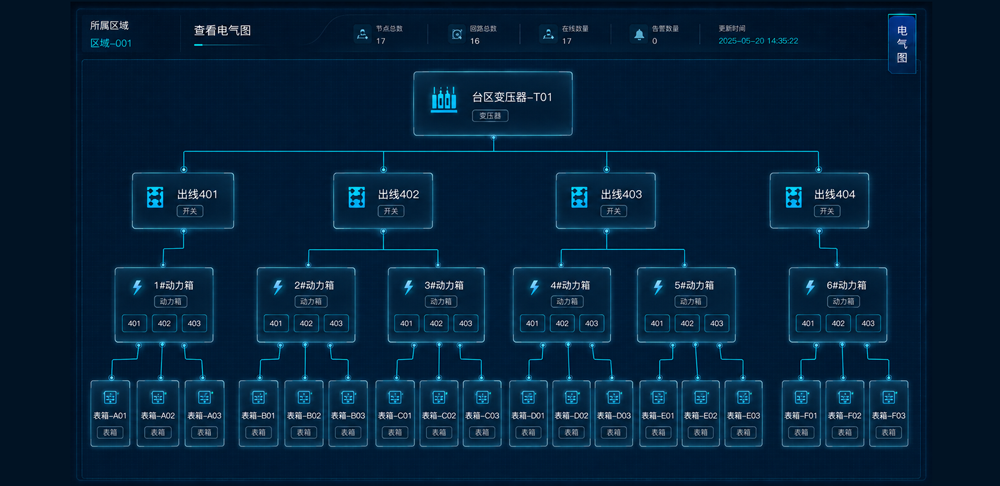1000x486 pixels.
Task: Click the 变压器 tag under 台区变压器-T01
Action: click(x=490, y=116)
